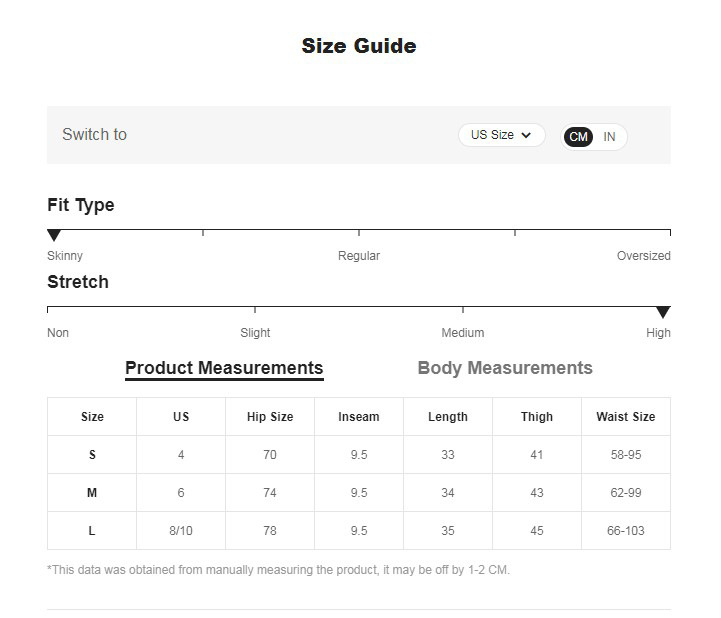Click the Stretch triangle marker at High
721x618 pixels.
(x=663, y=313)
